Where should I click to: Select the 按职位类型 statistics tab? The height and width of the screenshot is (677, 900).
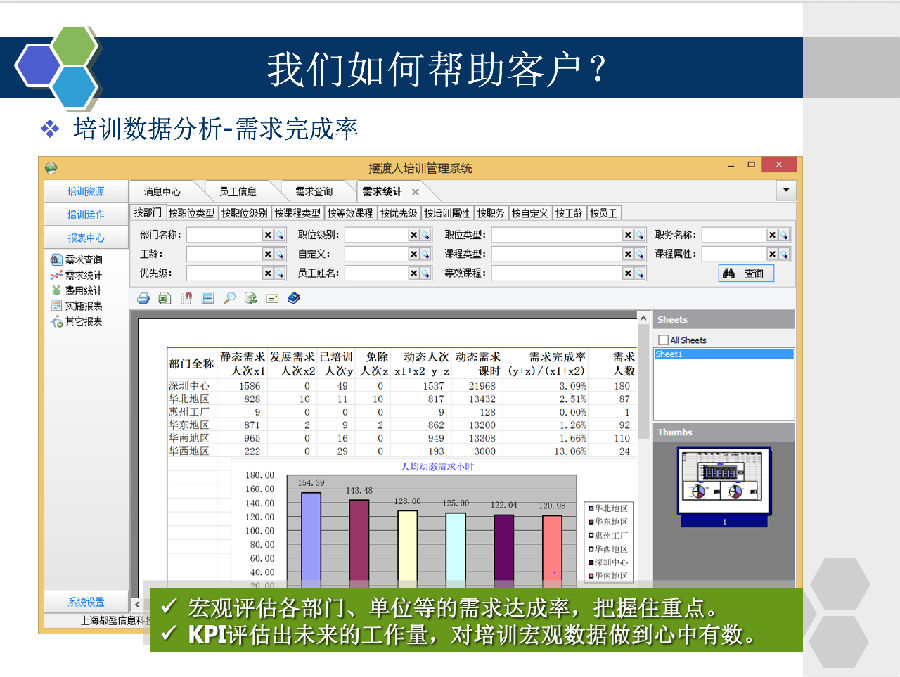191,213
